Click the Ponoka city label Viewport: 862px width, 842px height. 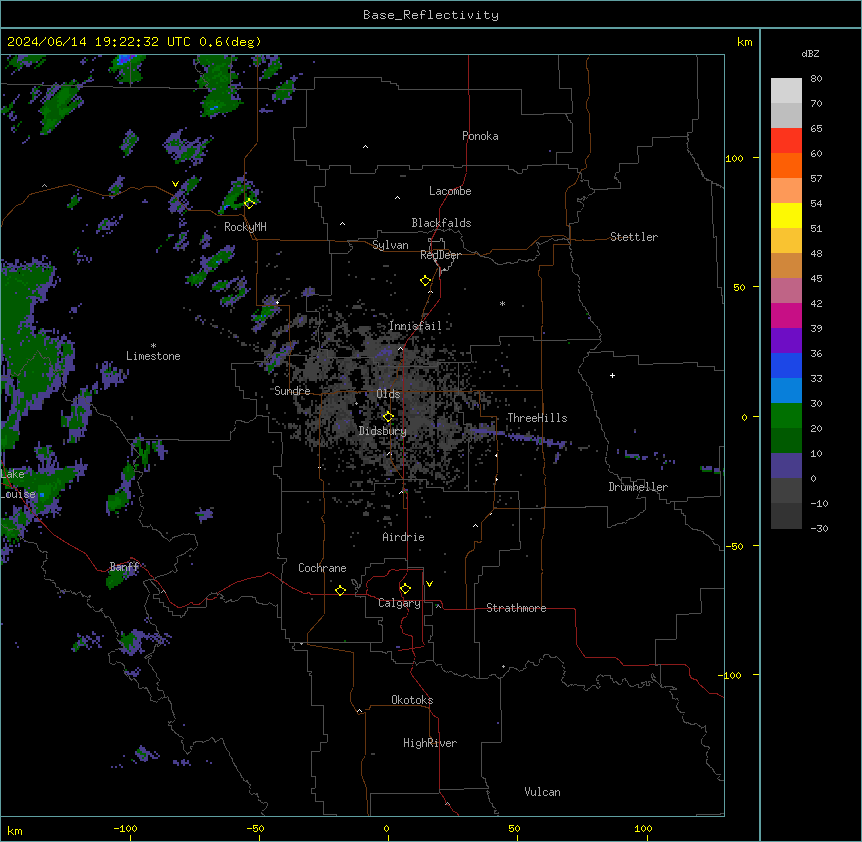(x=480, y=136)
